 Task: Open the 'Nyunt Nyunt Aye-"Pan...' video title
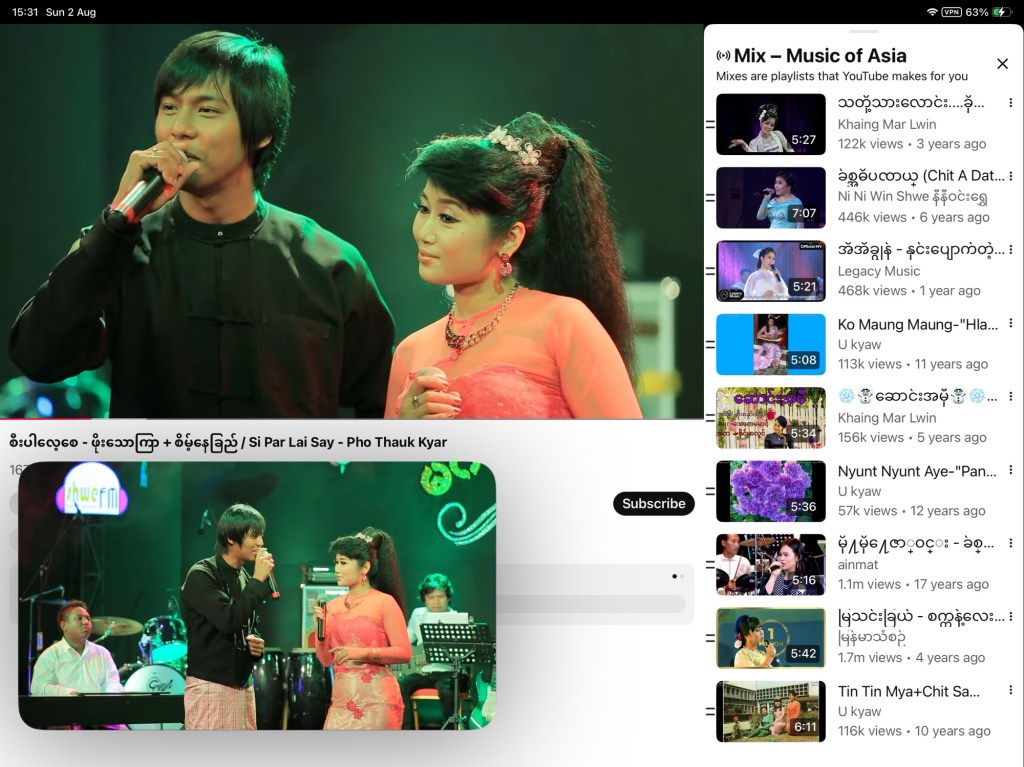917,471
